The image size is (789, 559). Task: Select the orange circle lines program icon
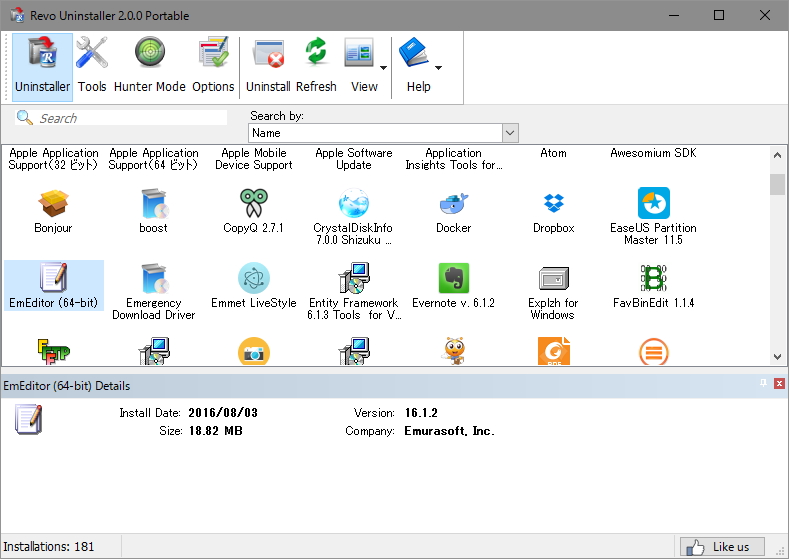[x=654, y=351]
